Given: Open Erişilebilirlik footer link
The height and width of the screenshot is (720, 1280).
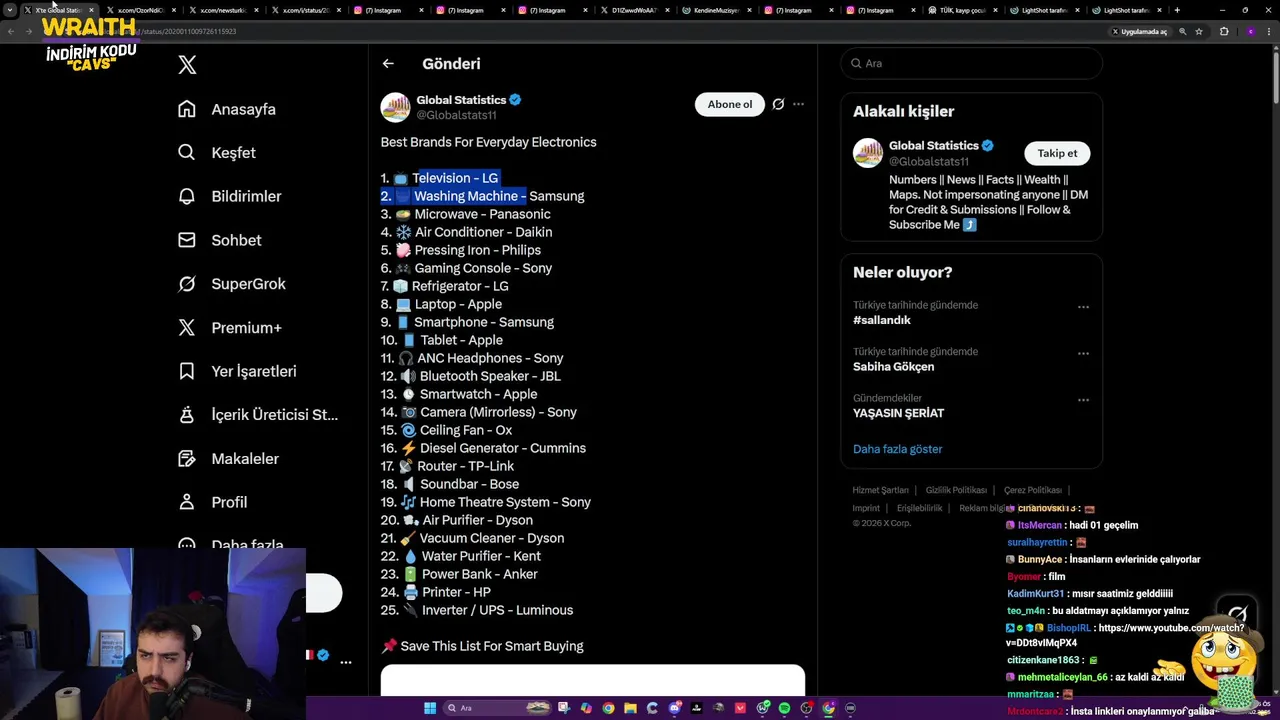Looking at the screenshot, I should [919, 508].
